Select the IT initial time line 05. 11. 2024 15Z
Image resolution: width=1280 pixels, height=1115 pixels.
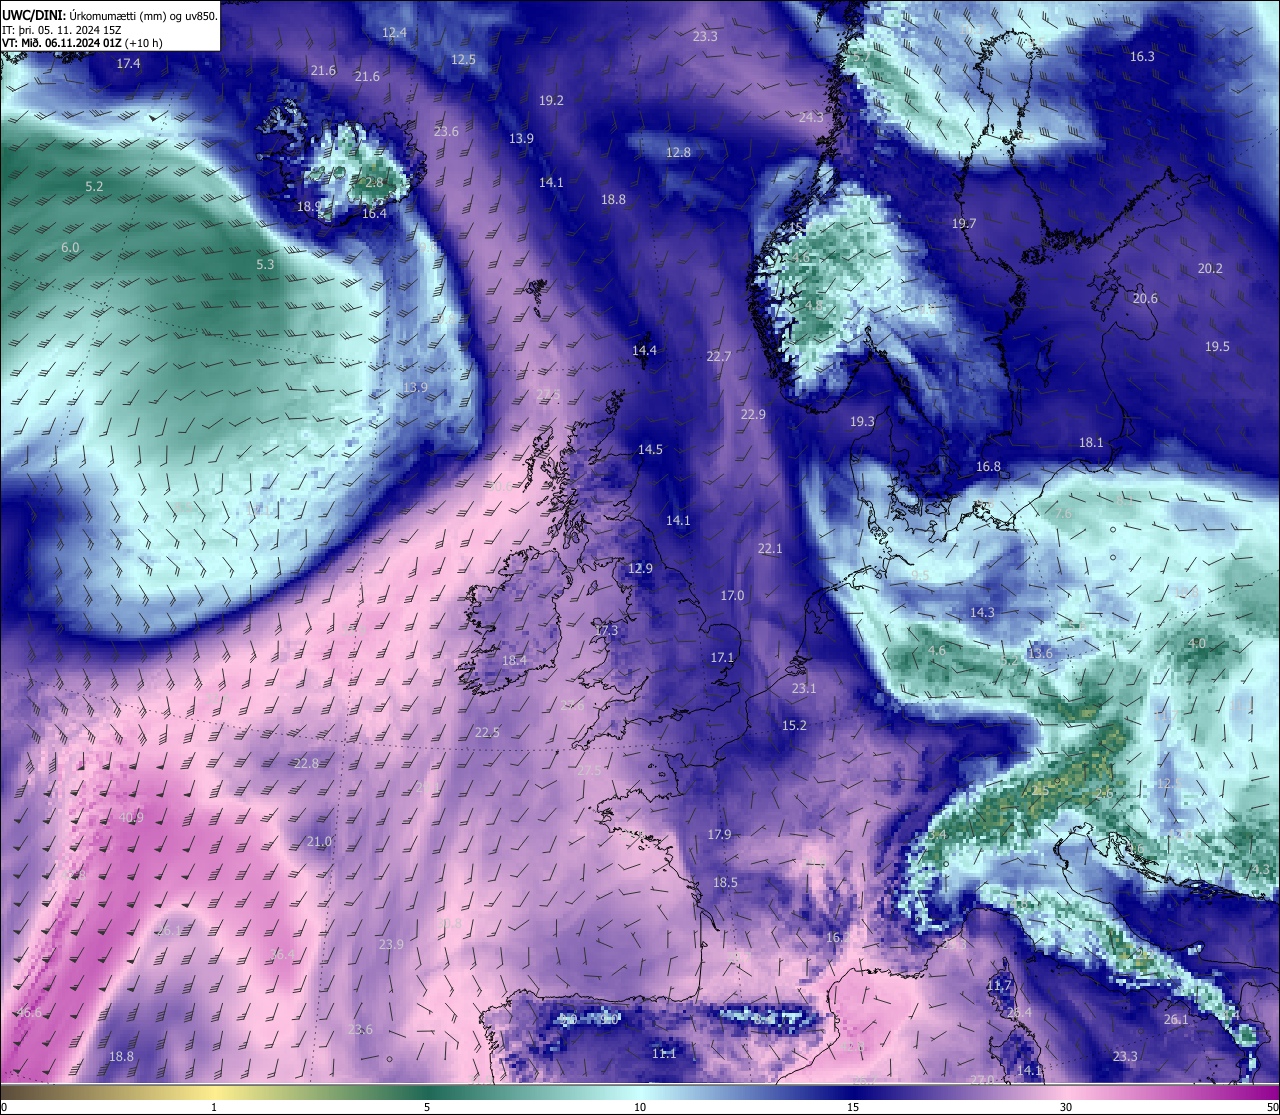(62, 30)
